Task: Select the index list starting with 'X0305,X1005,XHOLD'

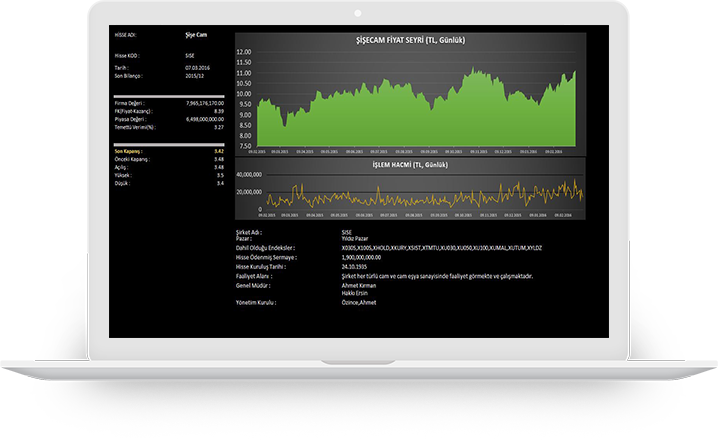Action: pyautogui.click(x=441, y=248)
